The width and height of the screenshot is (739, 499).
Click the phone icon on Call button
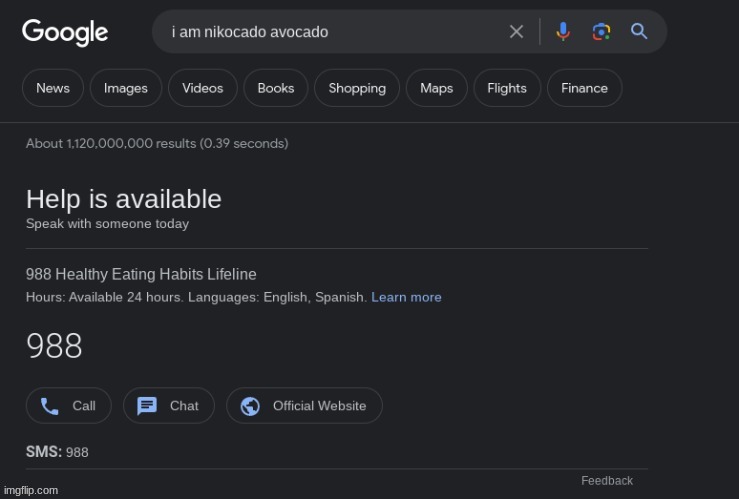coord(49,406)
